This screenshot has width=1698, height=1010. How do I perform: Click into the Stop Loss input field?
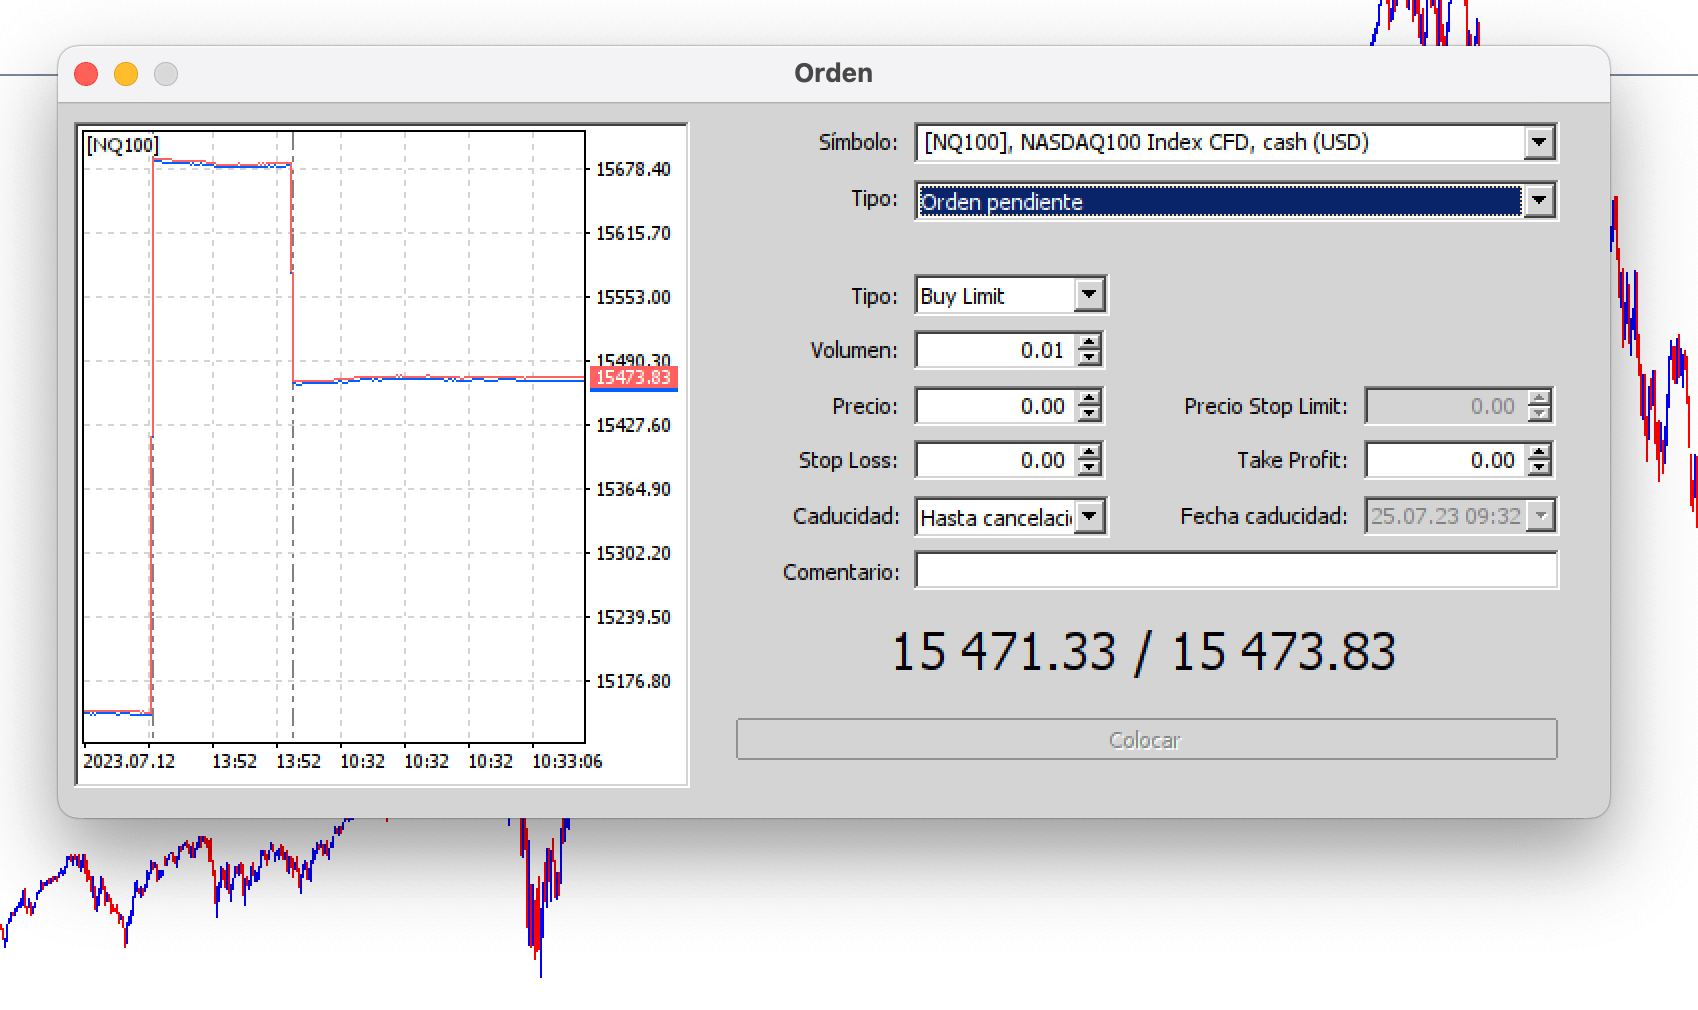pyautogui.click(x=996, y=460)
